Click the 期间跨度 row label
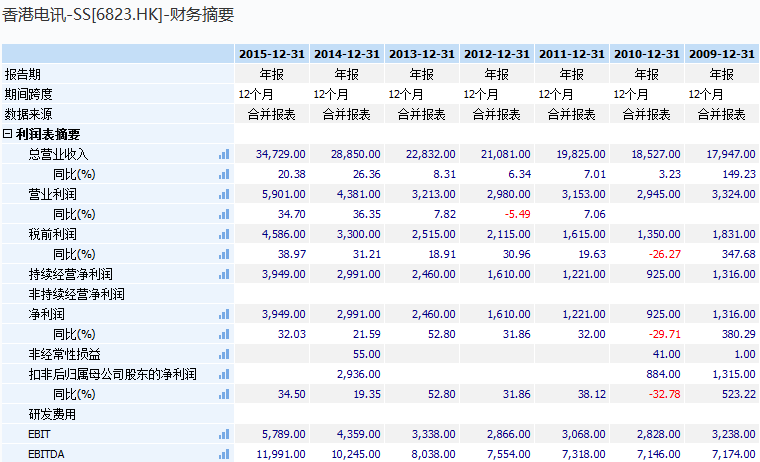Screen dimensions: 760x462 28,94
